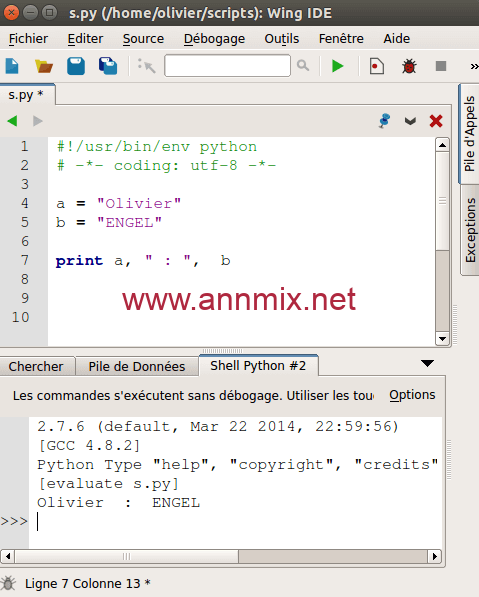Click the breakpoint page icon with red dot
Screen dimensions: 479x597
[x=377, y=66]
